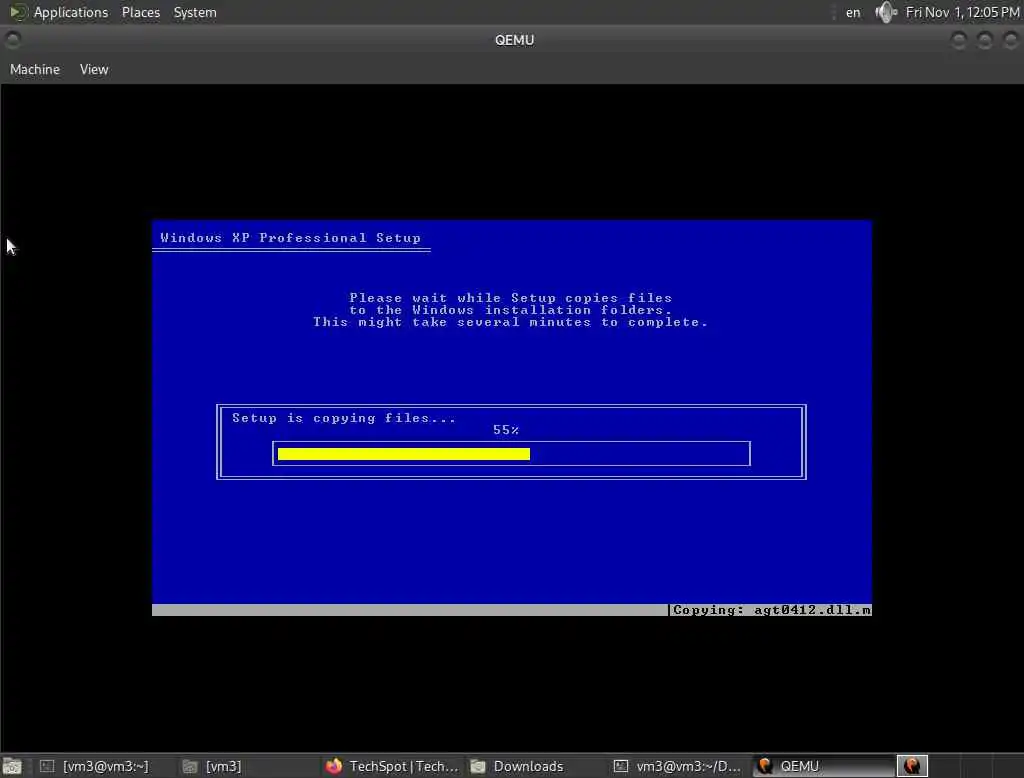The height and width of the screenshot is (778, 1024).
Task: Open the volume speaker icon
Action: [886, 12]
